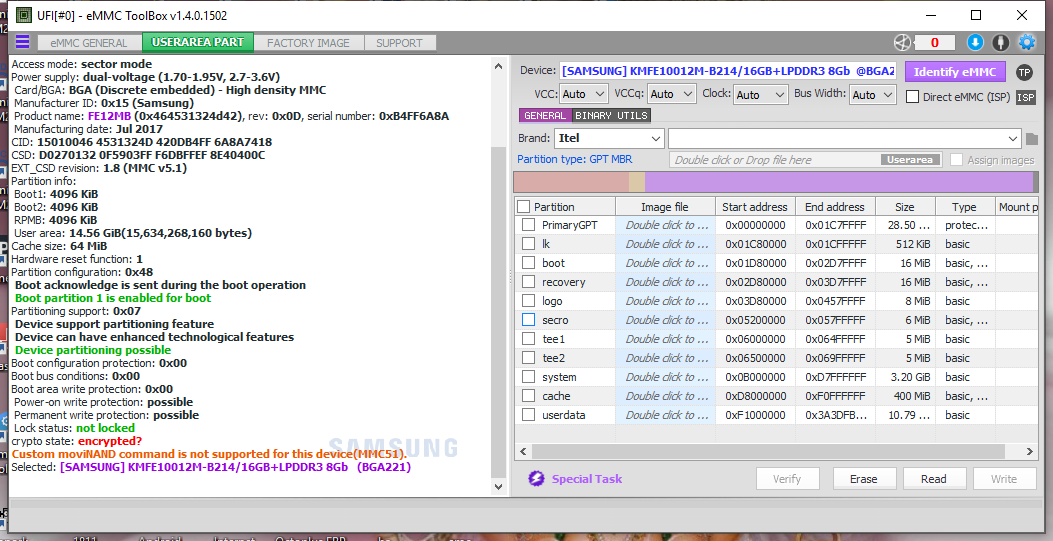Select the GENERAL sub-tab

545,115
